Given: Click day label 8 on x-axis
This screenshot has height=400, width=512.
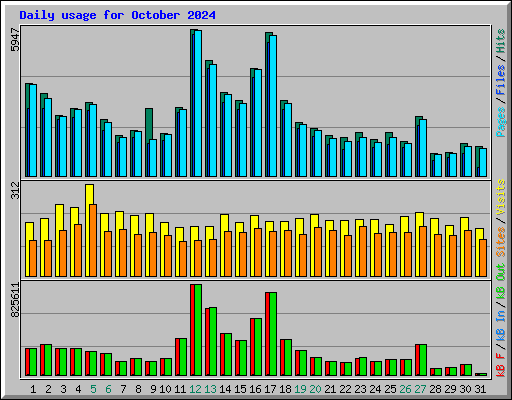Looking at the screenshot, I should click(138, 389).
